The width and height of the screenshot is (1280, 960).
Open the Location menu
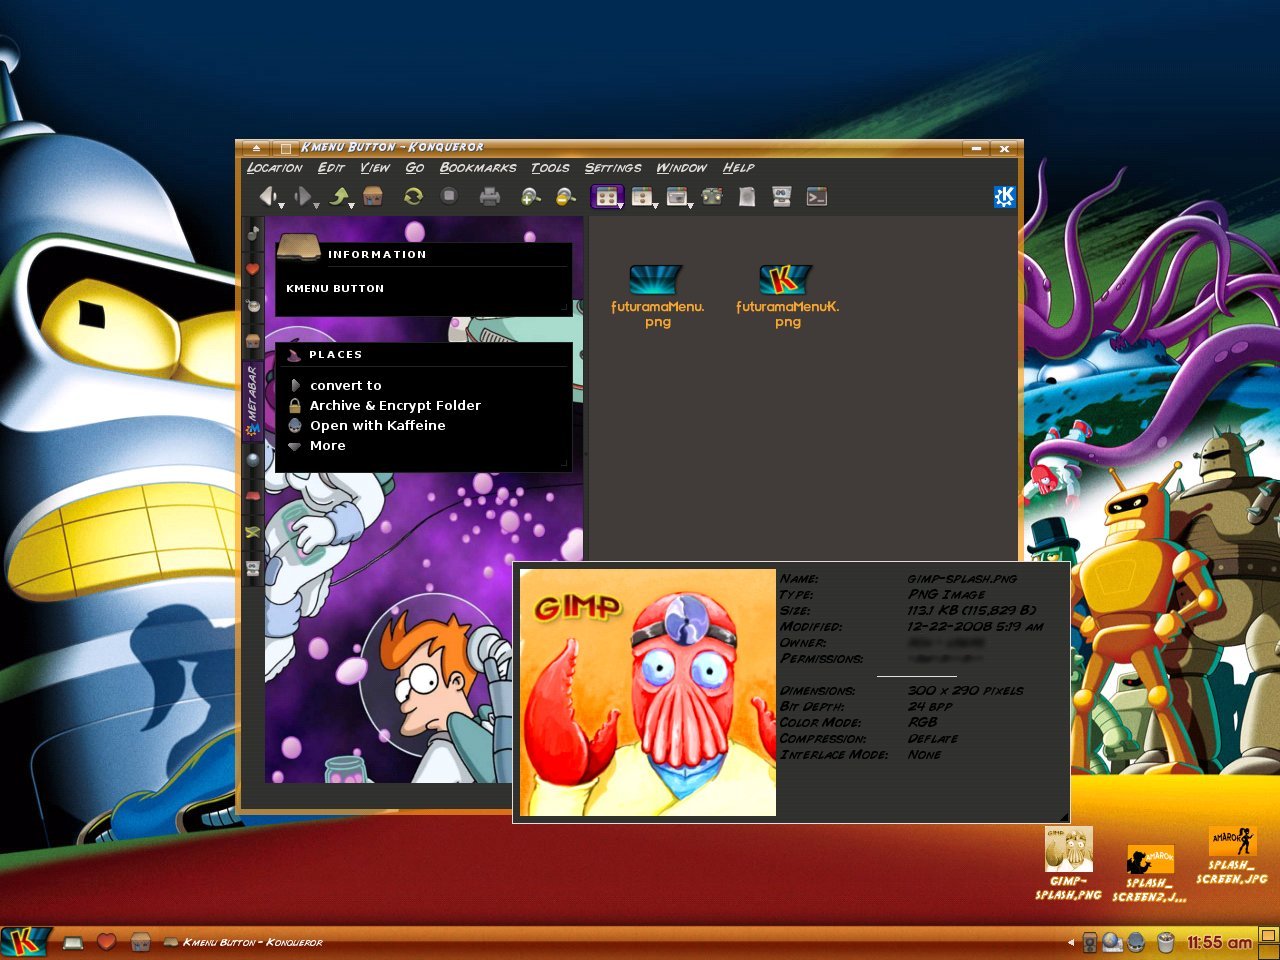[274, 168]
